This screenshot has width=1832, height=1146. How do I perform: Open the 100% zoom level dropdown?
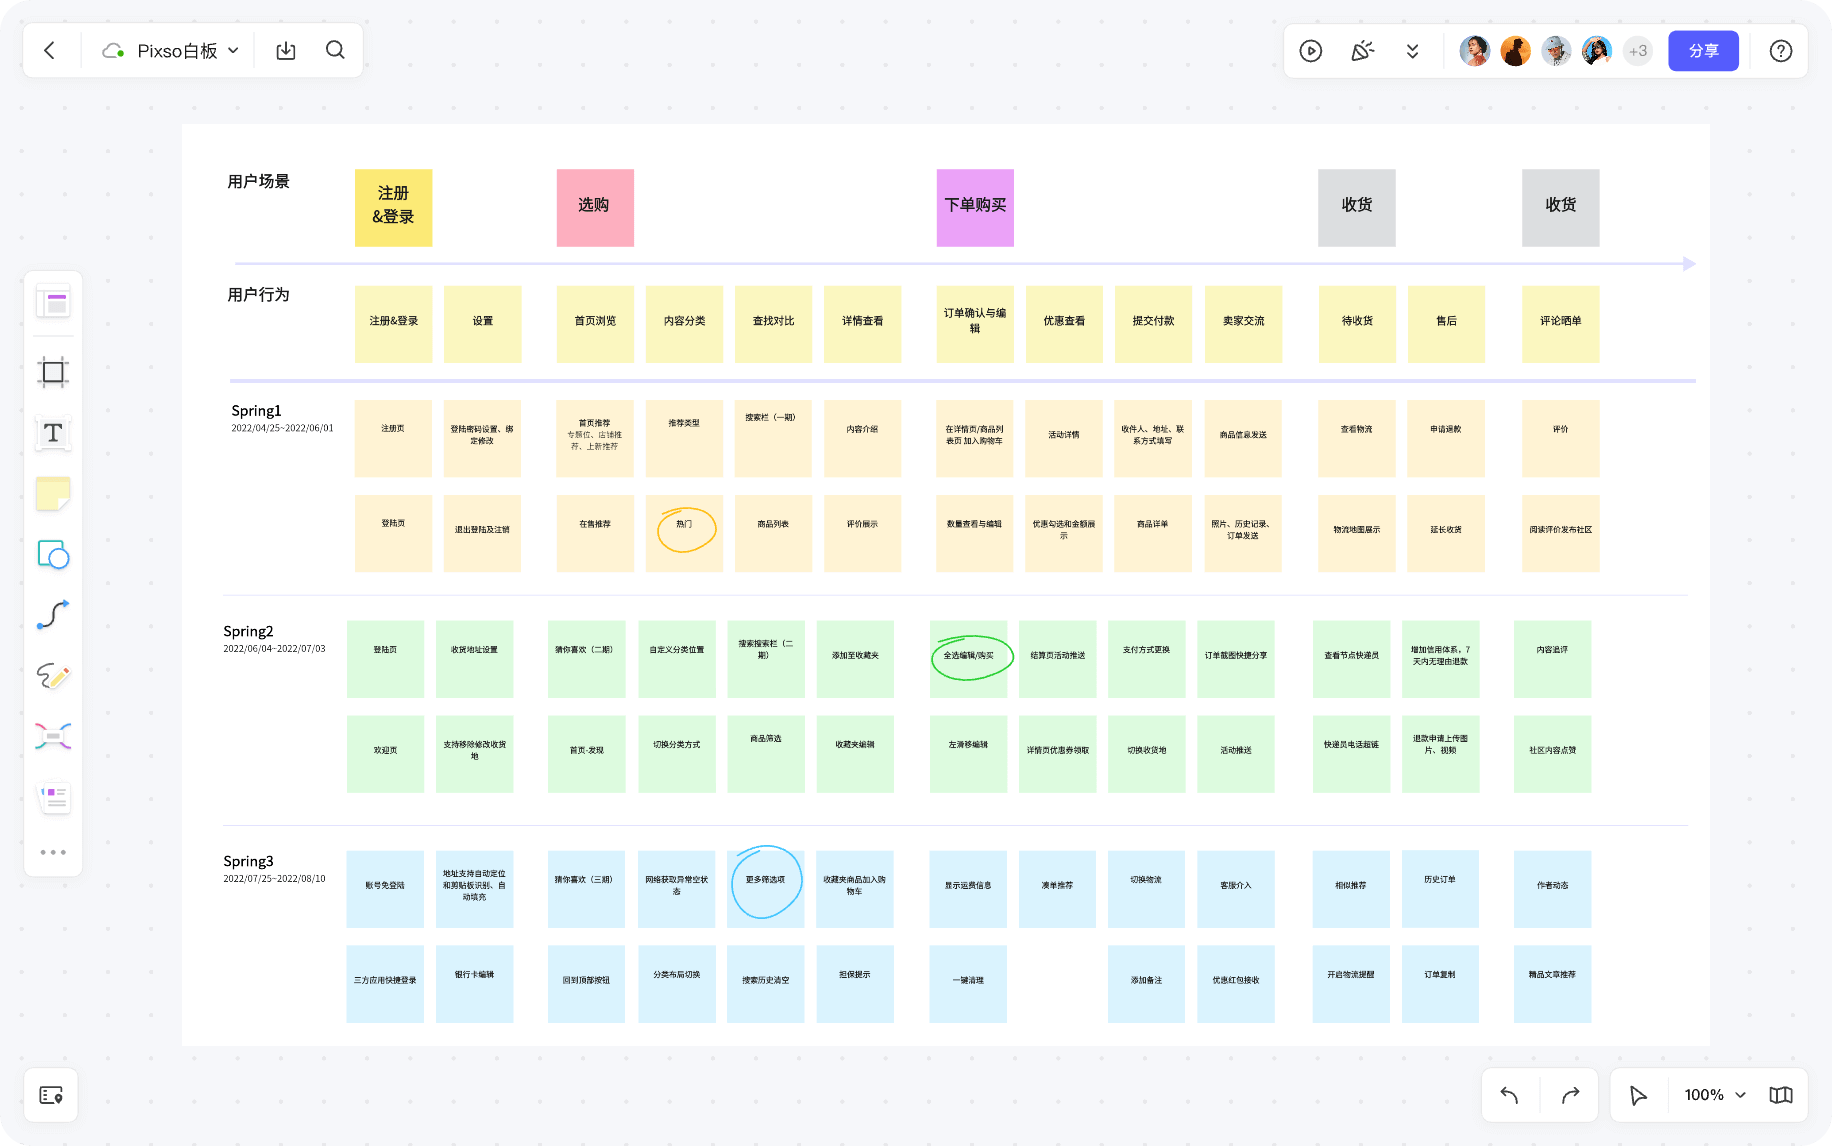tap(1714, 1095)
